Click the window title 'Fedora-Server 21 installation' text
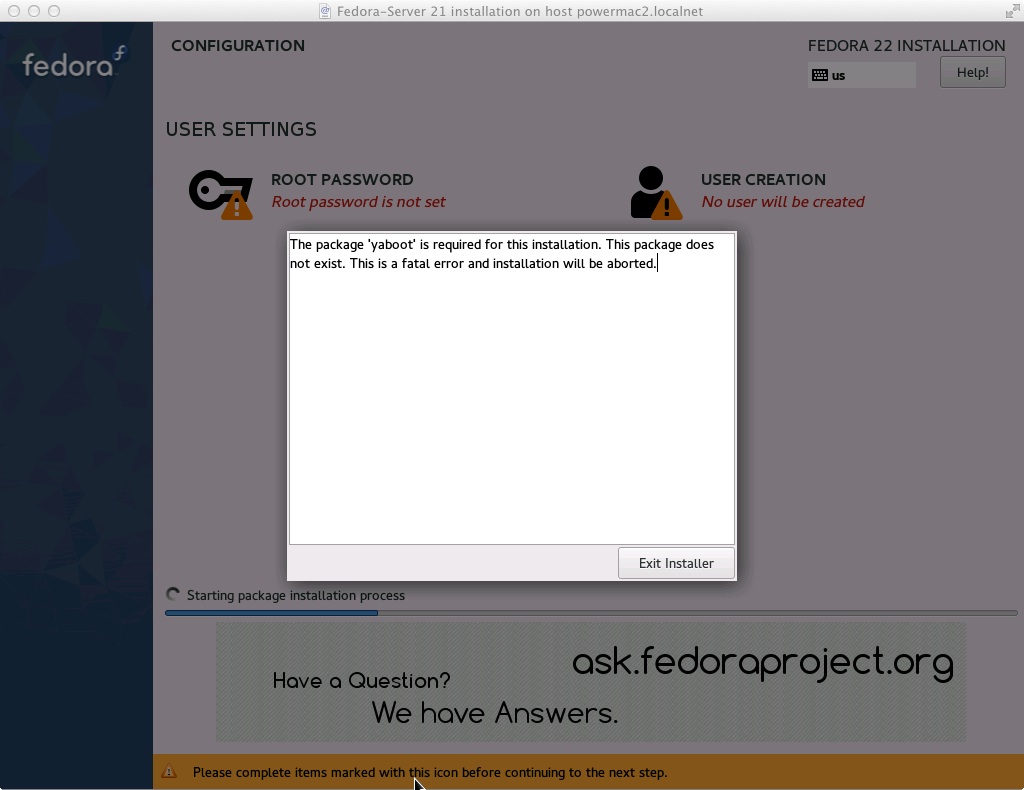1024x790 pixels. click(x=520, y=11)
